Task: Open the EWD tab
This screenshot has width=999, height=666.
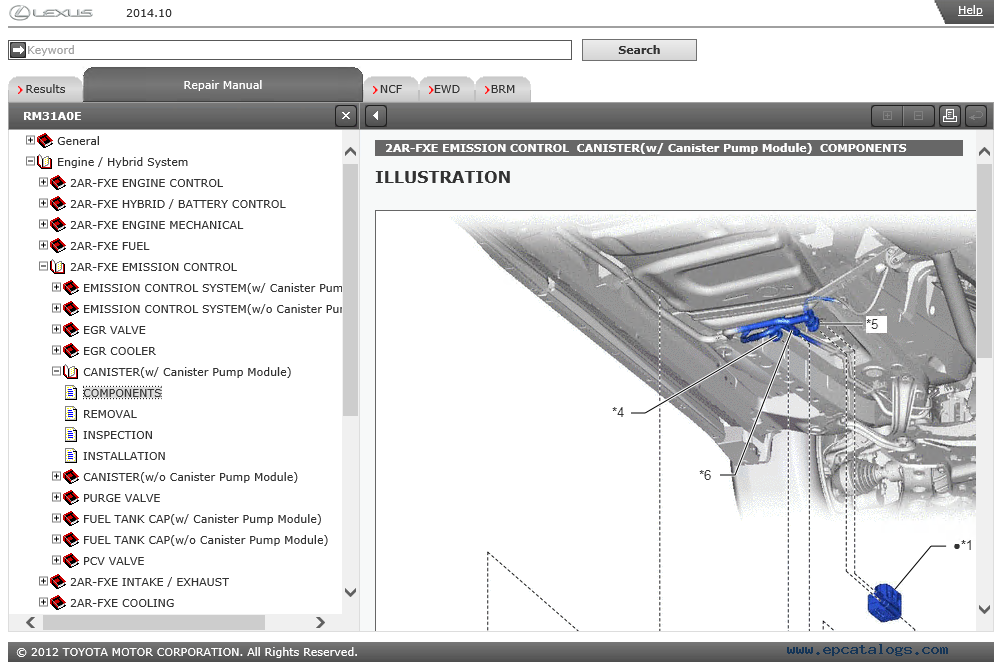Action: [447, 89]
